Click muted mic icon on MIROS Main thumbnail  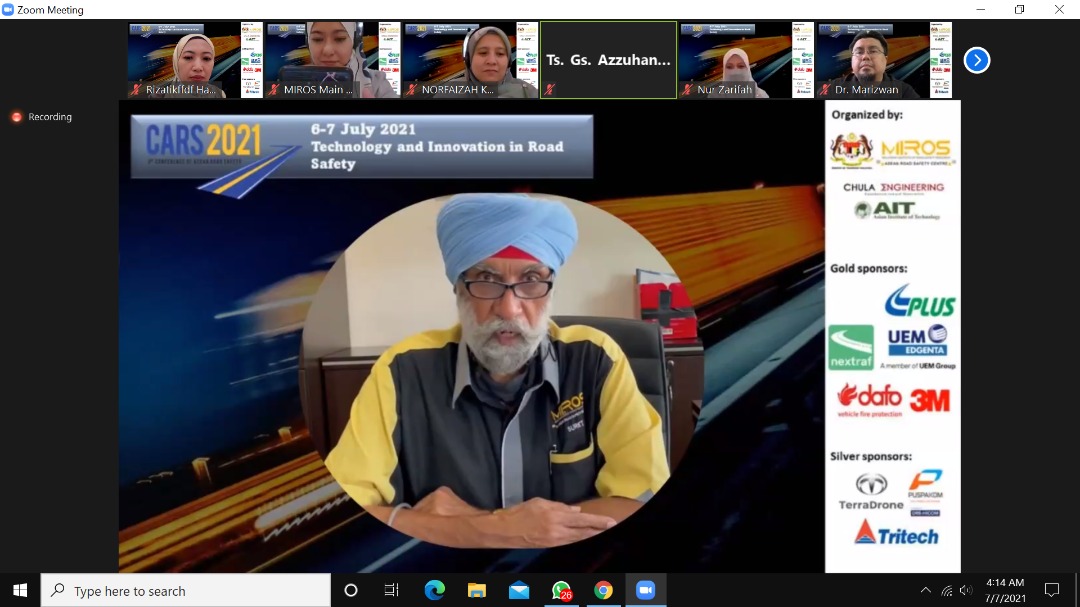[x=274, y=90]
